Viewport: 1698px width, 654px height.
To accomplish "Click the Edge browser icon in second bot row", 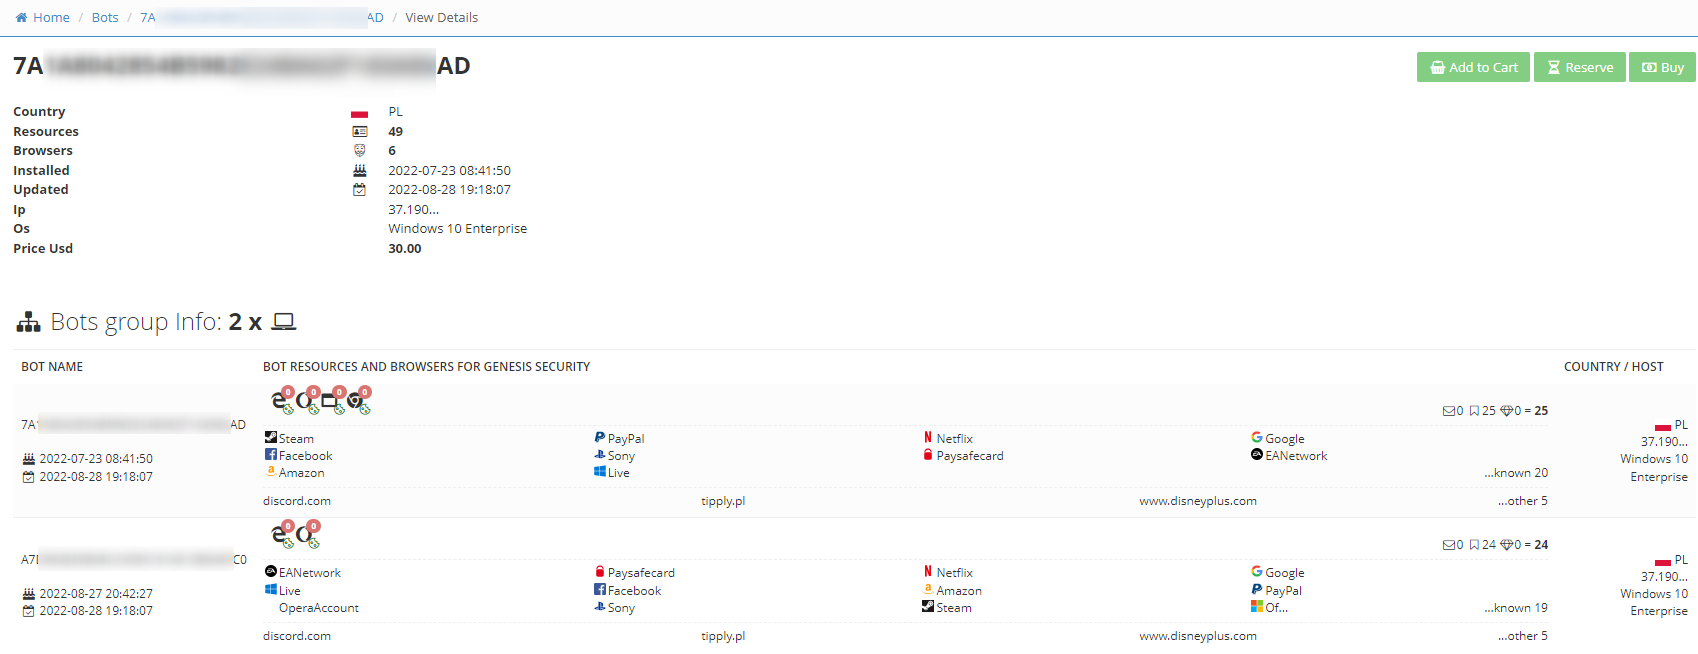I will (x=281, y=534).
